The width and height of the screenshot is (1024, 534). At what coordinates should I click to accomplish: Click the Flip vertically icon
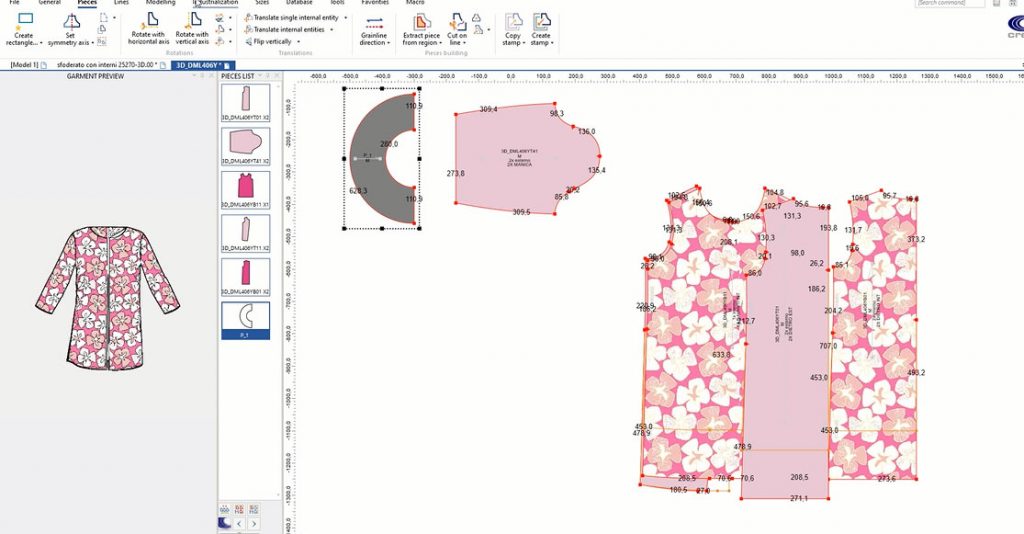tap(248, 41)
